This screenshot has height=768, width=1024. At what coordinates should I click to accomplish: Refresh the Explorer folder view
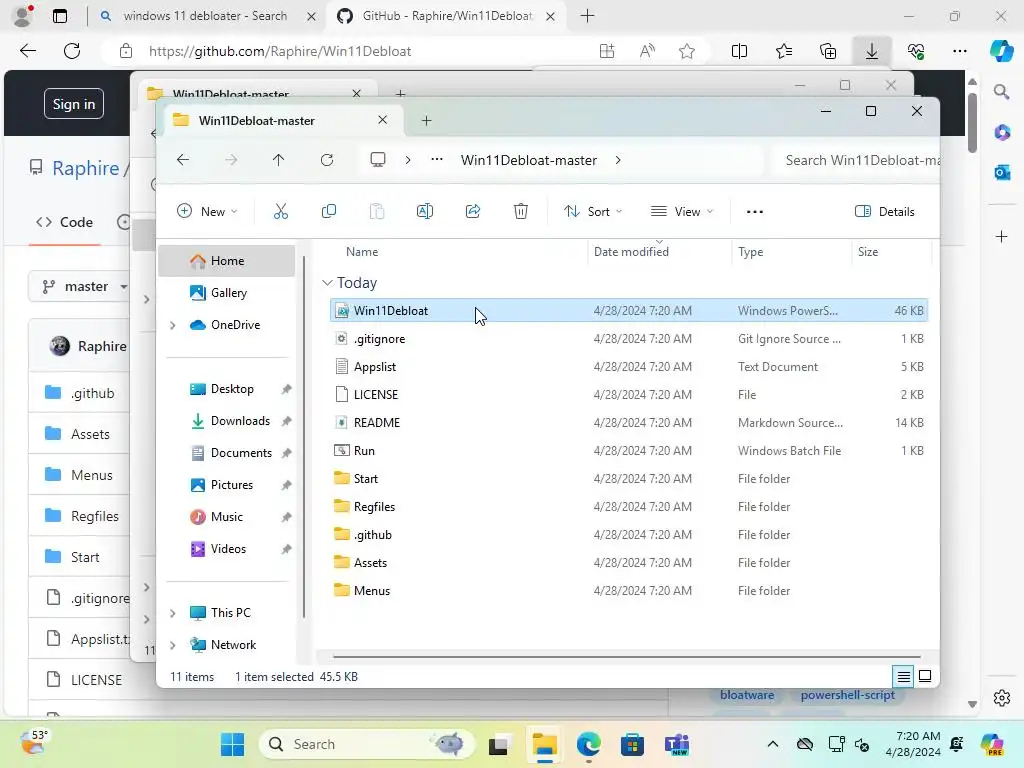[x=327, y=160]
